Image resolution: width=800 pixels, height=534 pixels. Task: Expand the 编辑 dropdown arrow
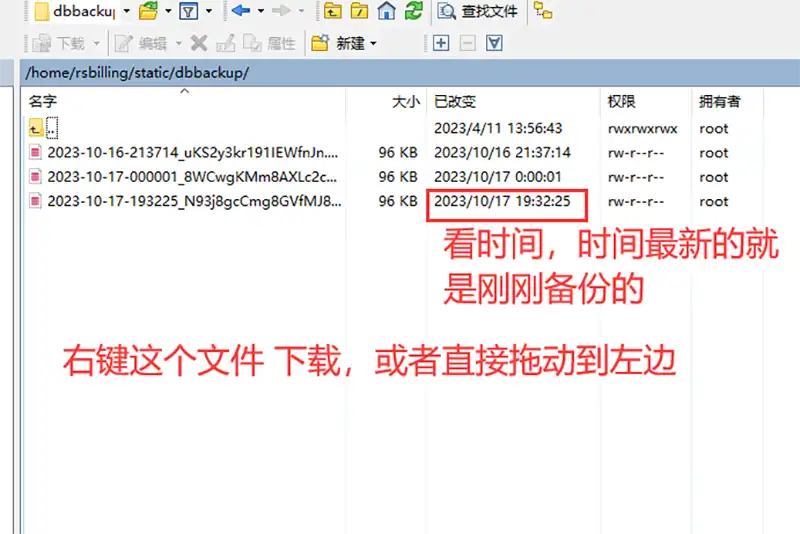[x=179, y=43]
